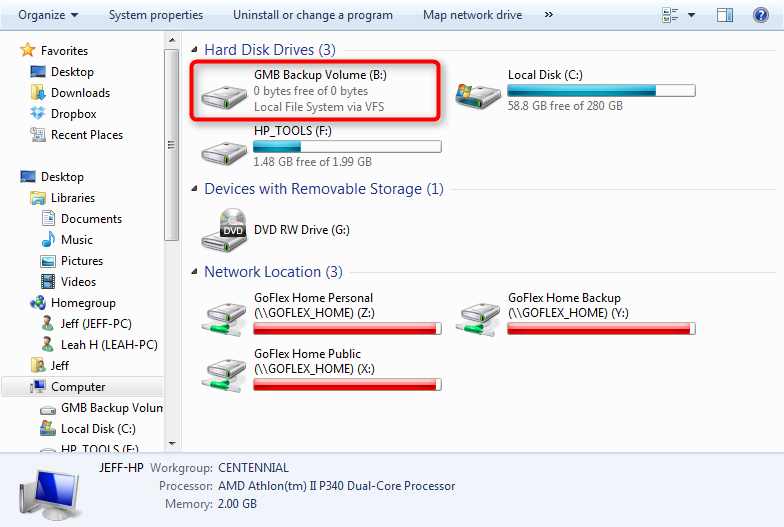Screen dimensions: 784x527
Task: Click the Help question mark icon
Action: point(760,15)
